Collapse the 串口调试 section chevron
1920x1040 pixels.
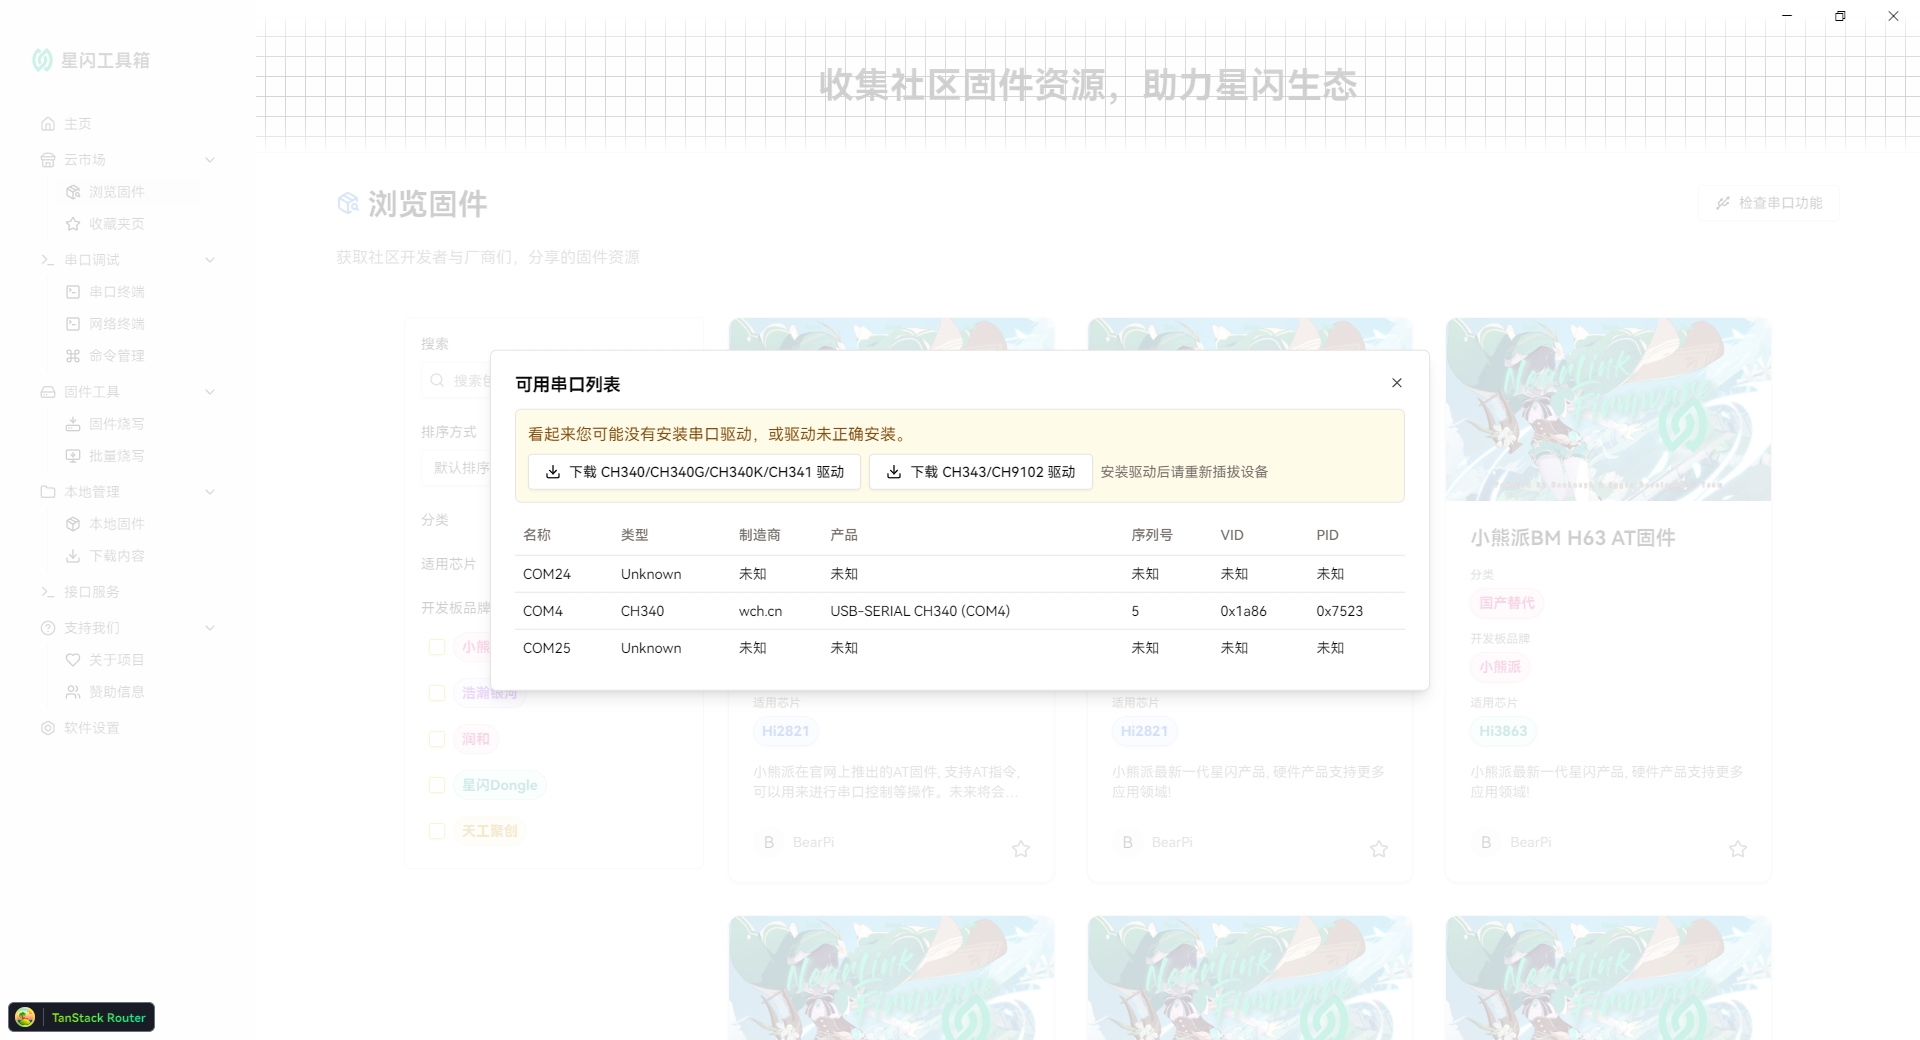pos(210,260)
